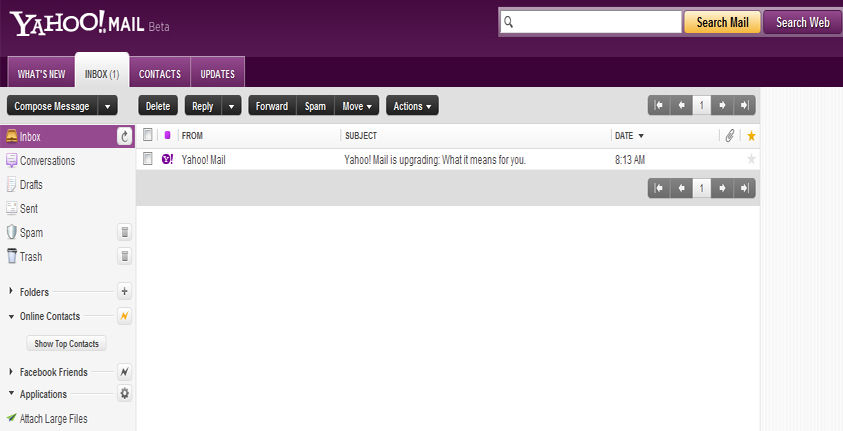Click the Attach Large Files paper plane icon

pos(11,418)
